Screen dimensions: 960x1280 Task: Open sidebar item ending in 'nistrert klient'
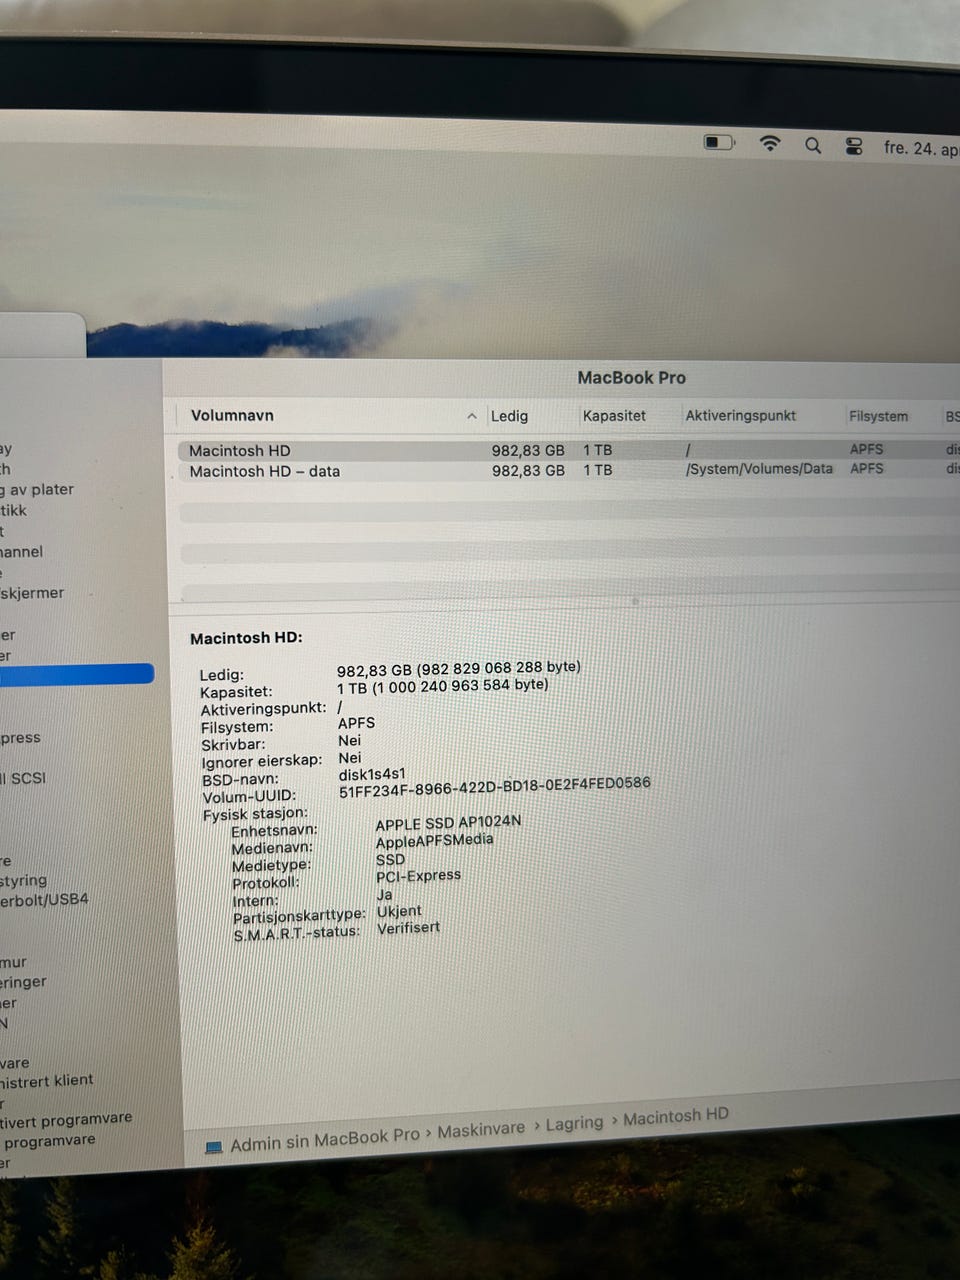coord(47,1080)
